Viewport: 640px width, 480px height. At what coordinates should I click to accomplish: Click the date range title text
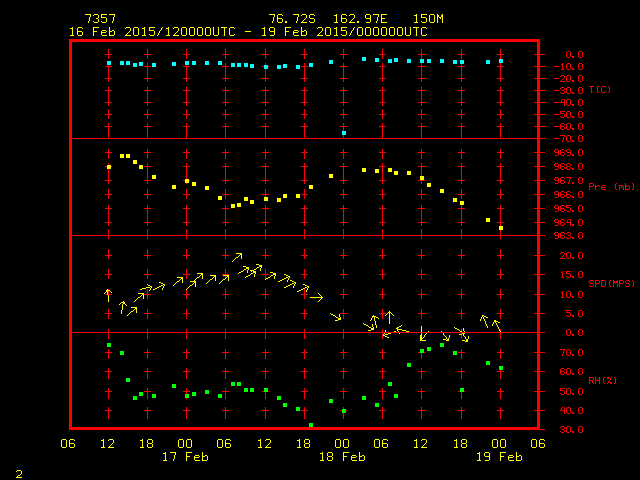[249, 32]
